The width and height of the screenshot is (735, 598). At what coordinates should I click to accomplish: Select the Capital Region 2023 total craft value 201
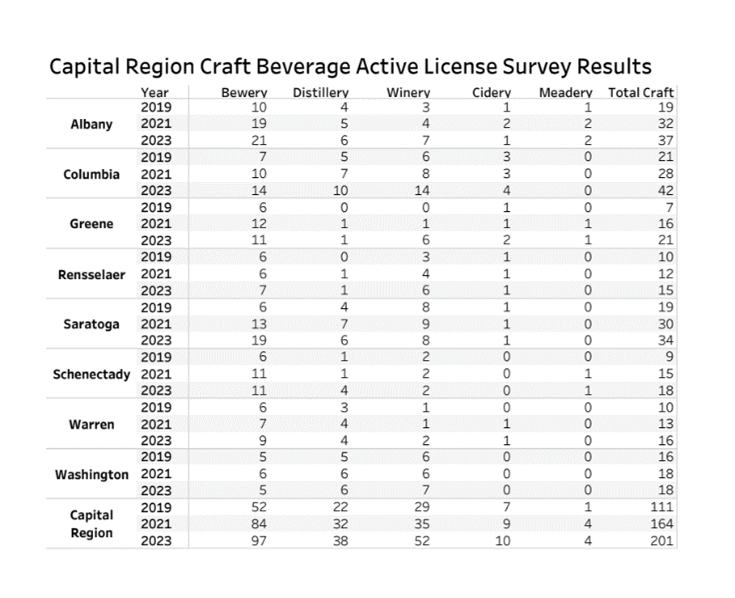coord(660,541)
